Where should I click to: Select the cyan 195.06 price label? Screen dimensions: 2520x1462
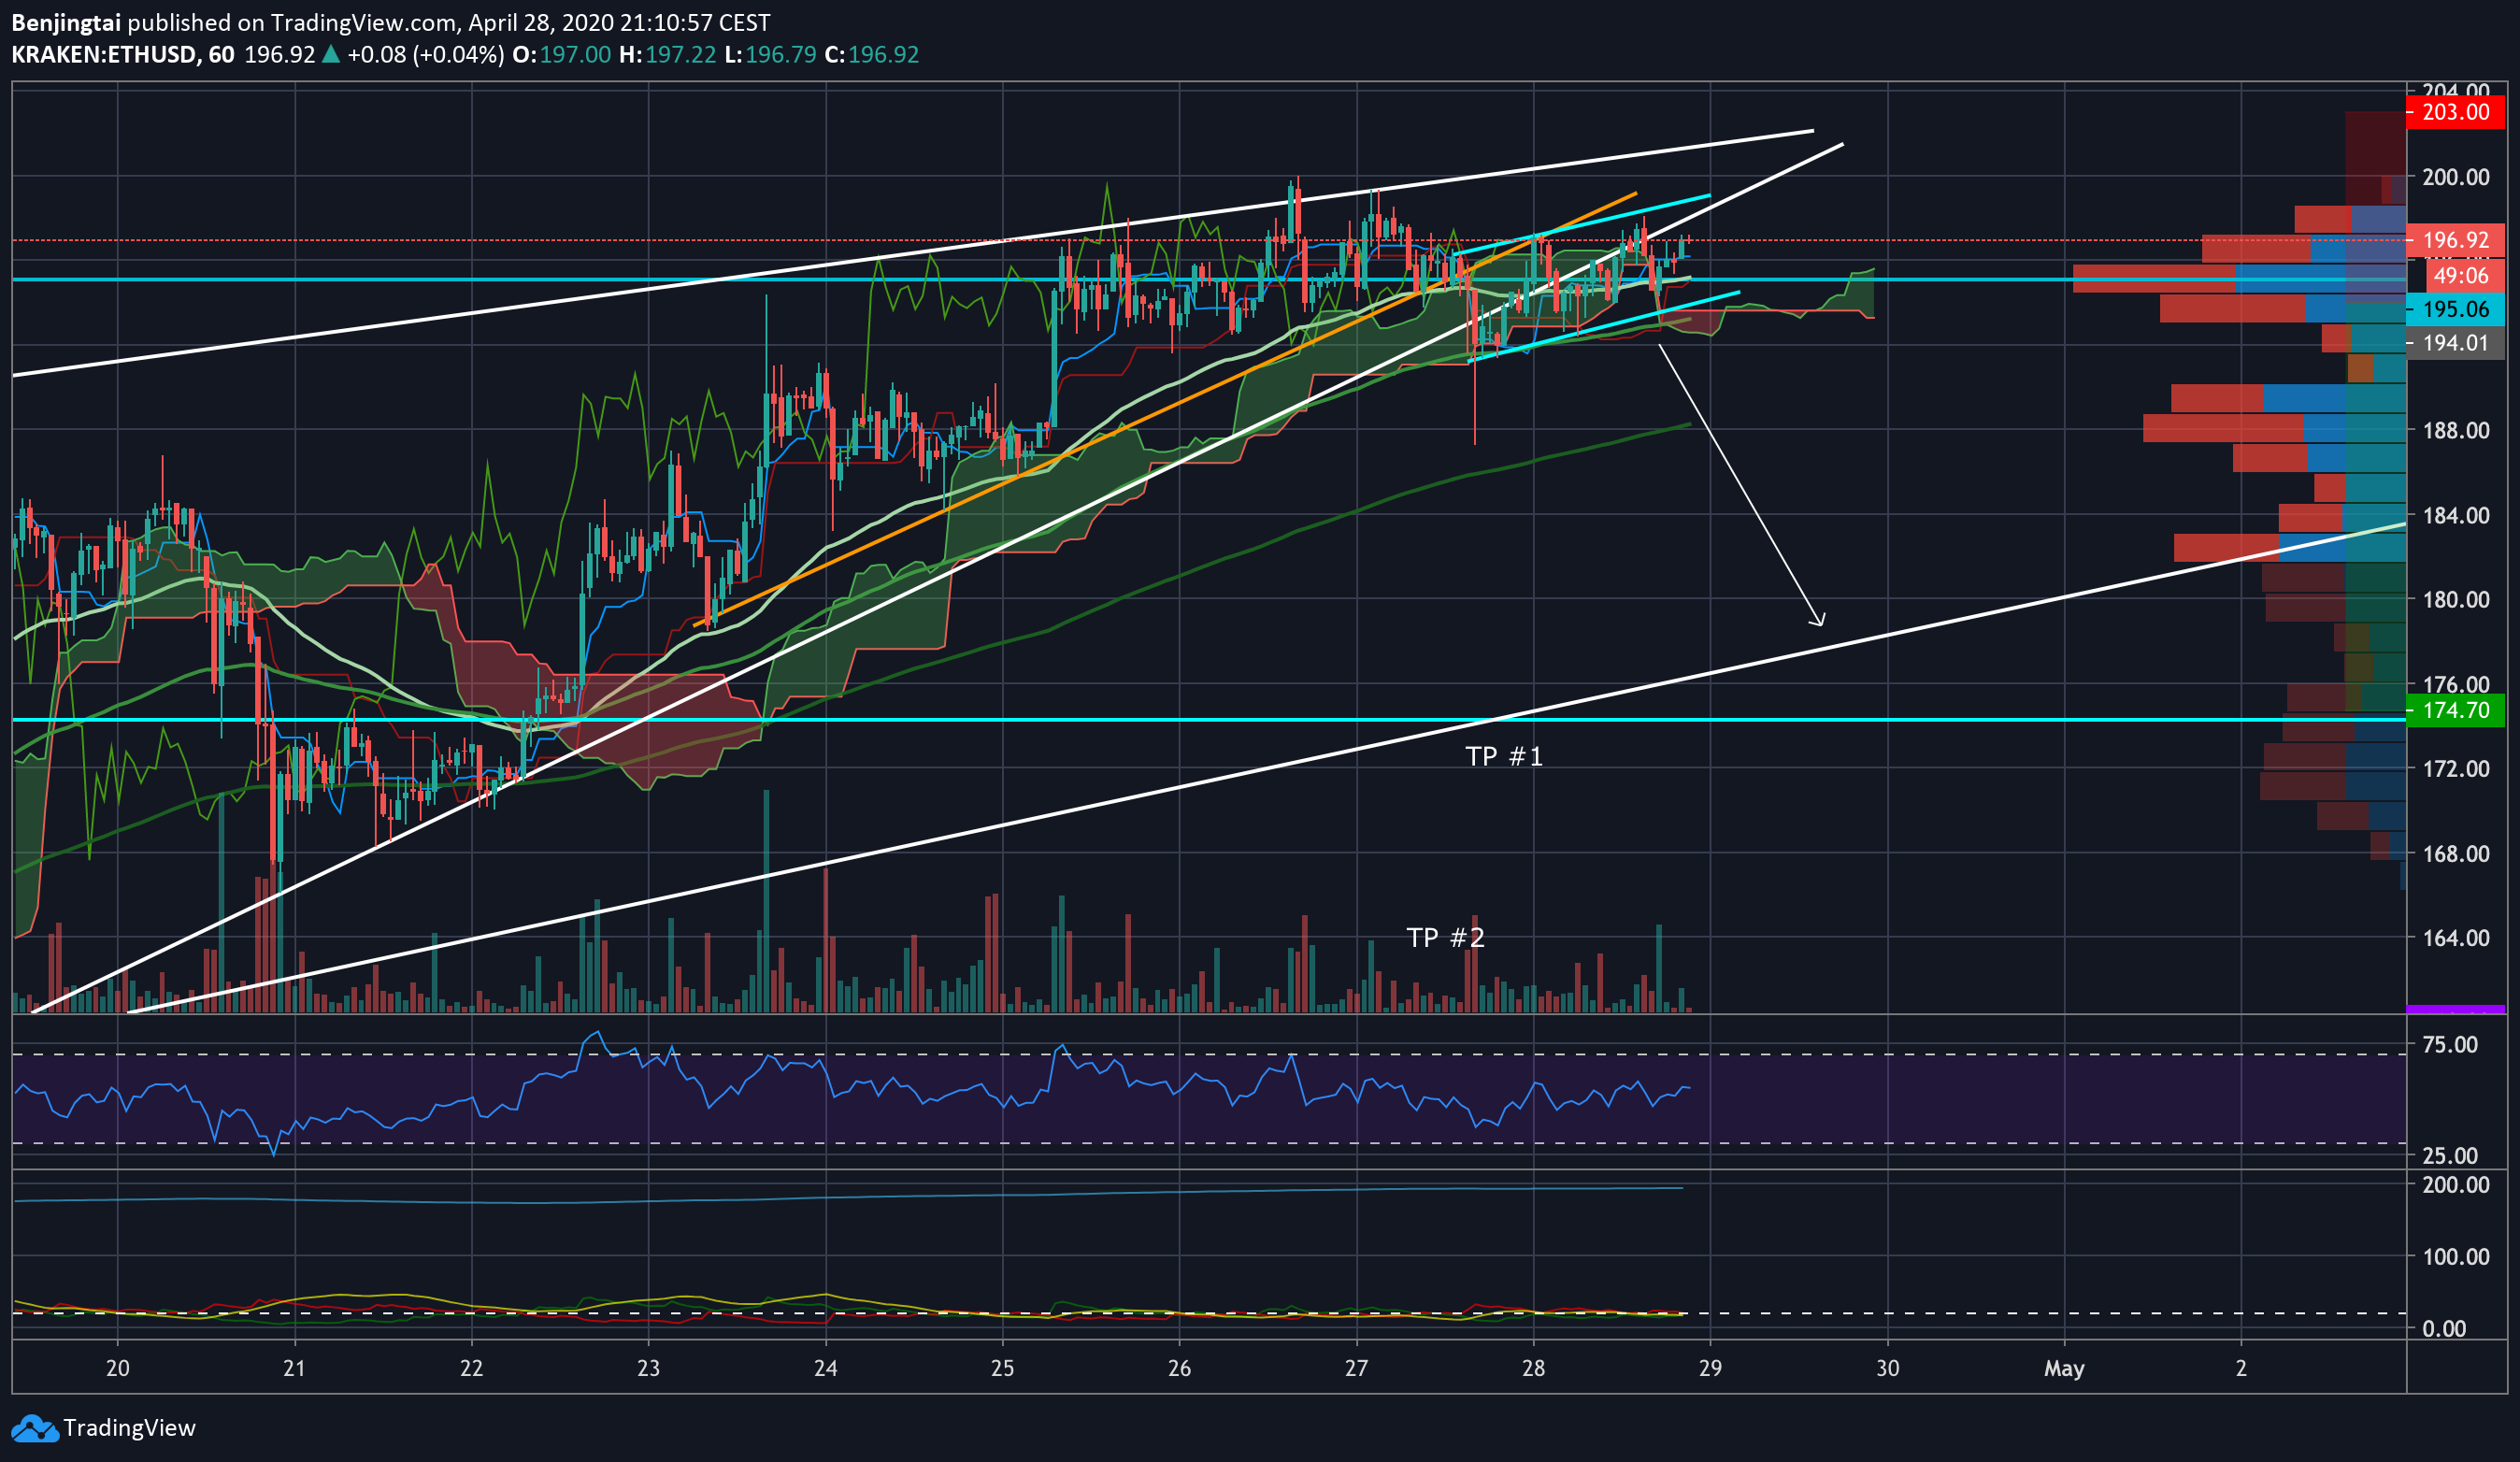2455,309
